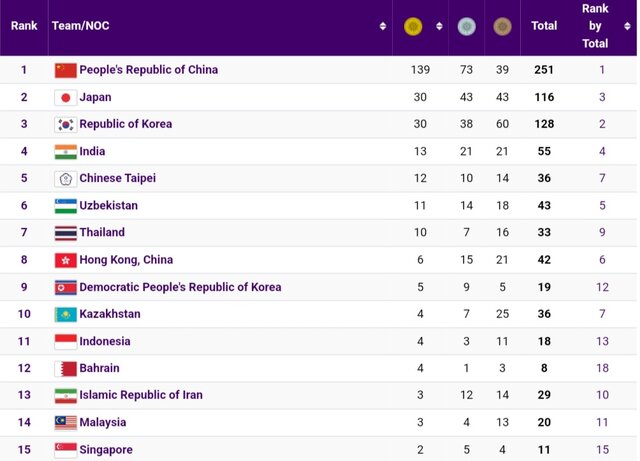Sort table by gold medal arrows
Screen dimensions: 640x461
point(436,26)
